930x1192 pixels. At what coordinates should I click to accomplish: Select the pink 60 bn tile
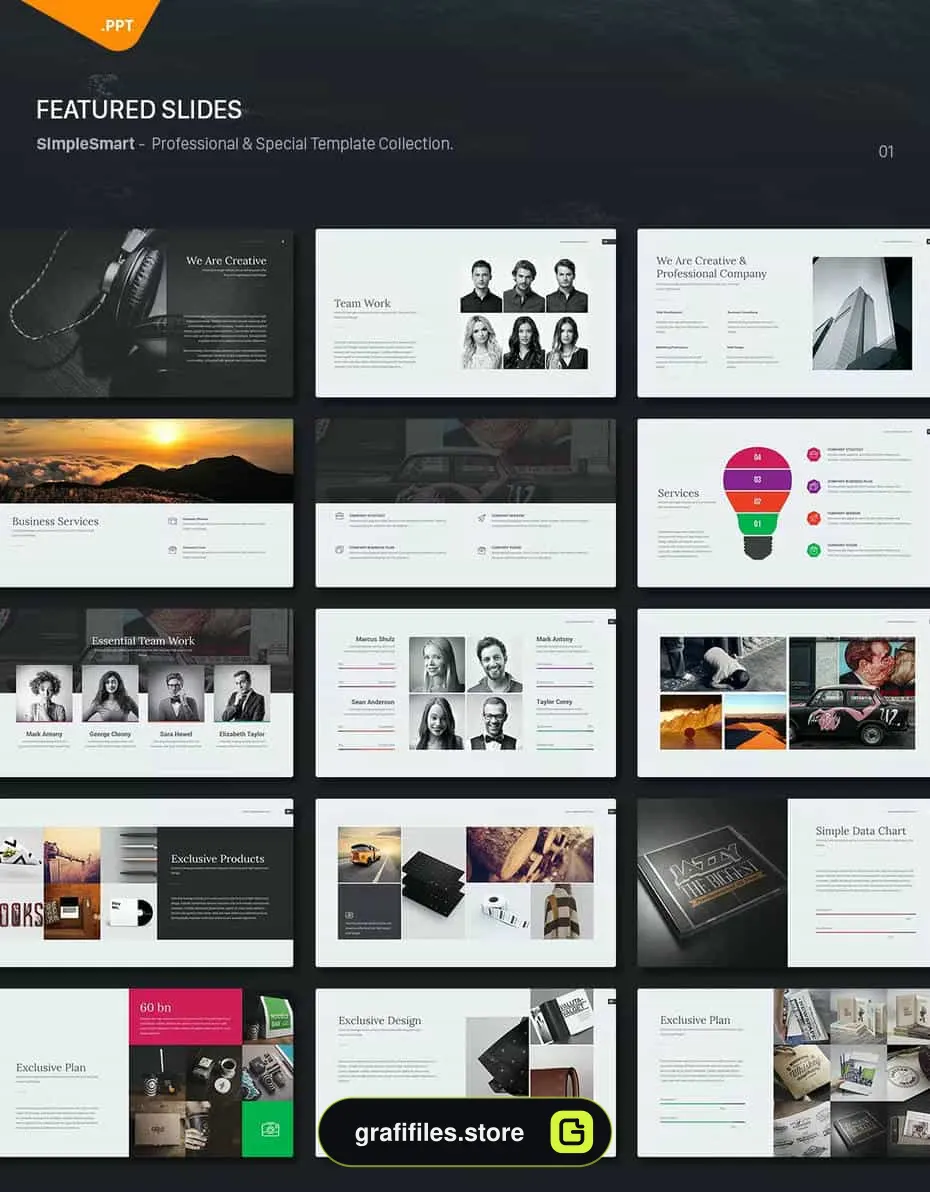[186, 1016]
